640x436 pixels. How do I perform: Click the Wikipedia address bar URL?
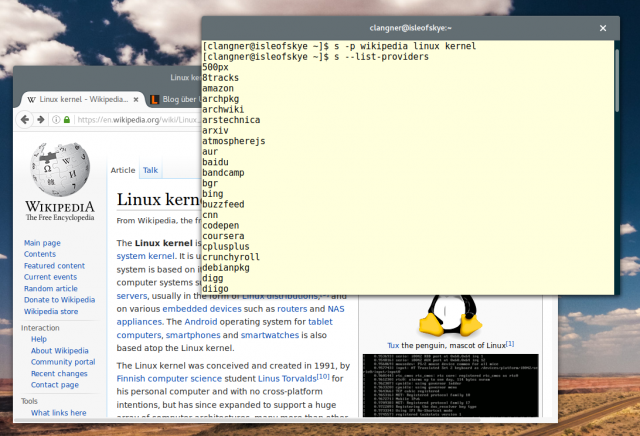click(x=138, y=120)
